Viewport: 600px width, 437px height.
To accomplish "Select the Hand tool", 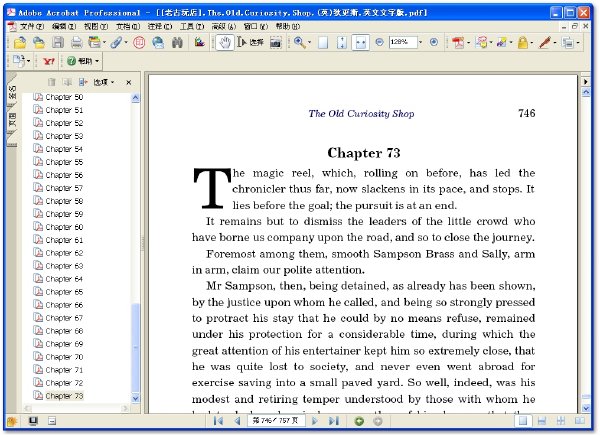I will tap(225, 42).
